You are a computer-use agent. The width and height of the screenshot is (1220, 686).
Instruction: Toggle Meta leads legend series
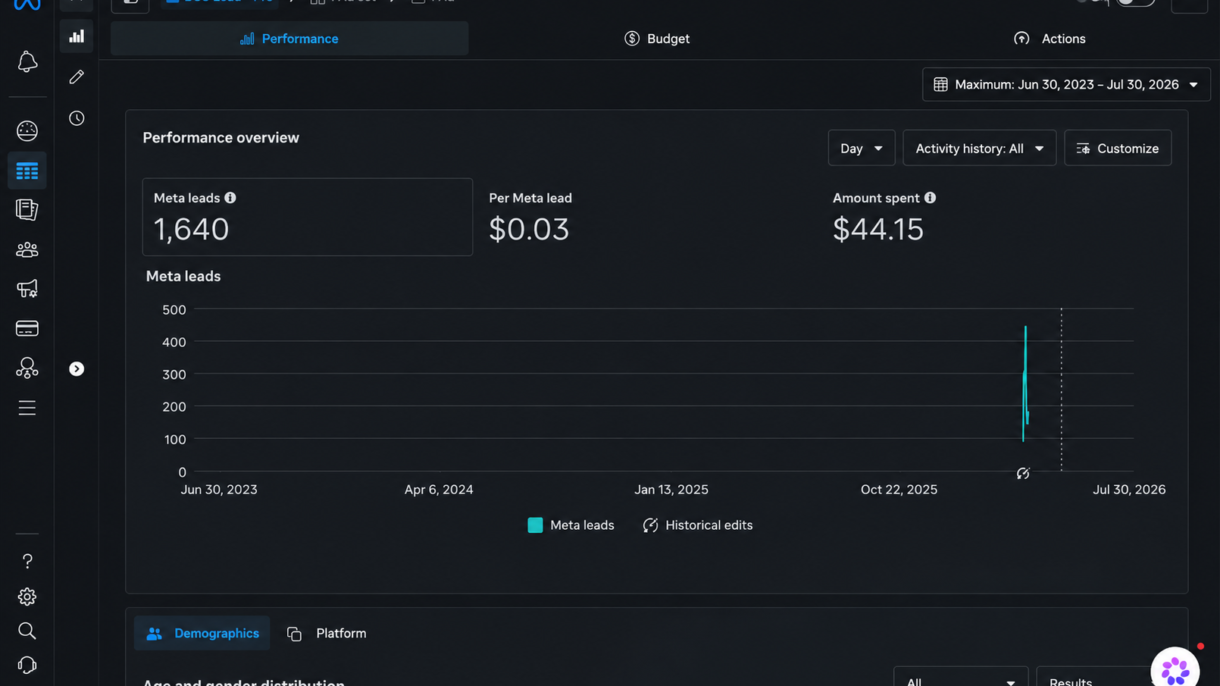pos(571,525)
